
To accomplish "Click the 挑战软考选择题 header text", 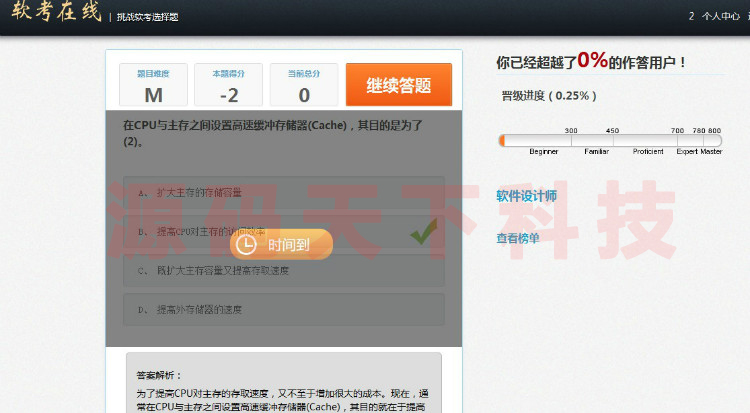I will point(147,17).
